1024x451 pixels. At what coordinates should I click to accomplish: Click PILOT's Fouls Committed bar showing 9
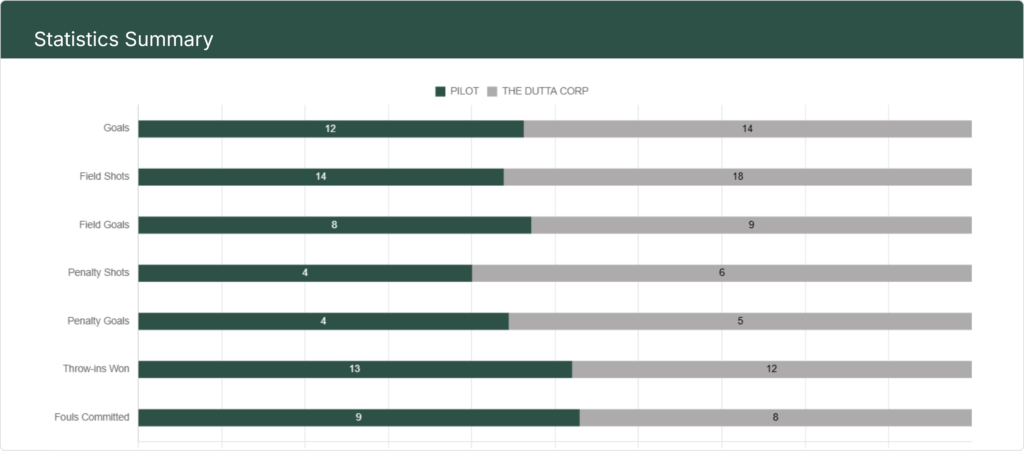(x=358, y=417)
